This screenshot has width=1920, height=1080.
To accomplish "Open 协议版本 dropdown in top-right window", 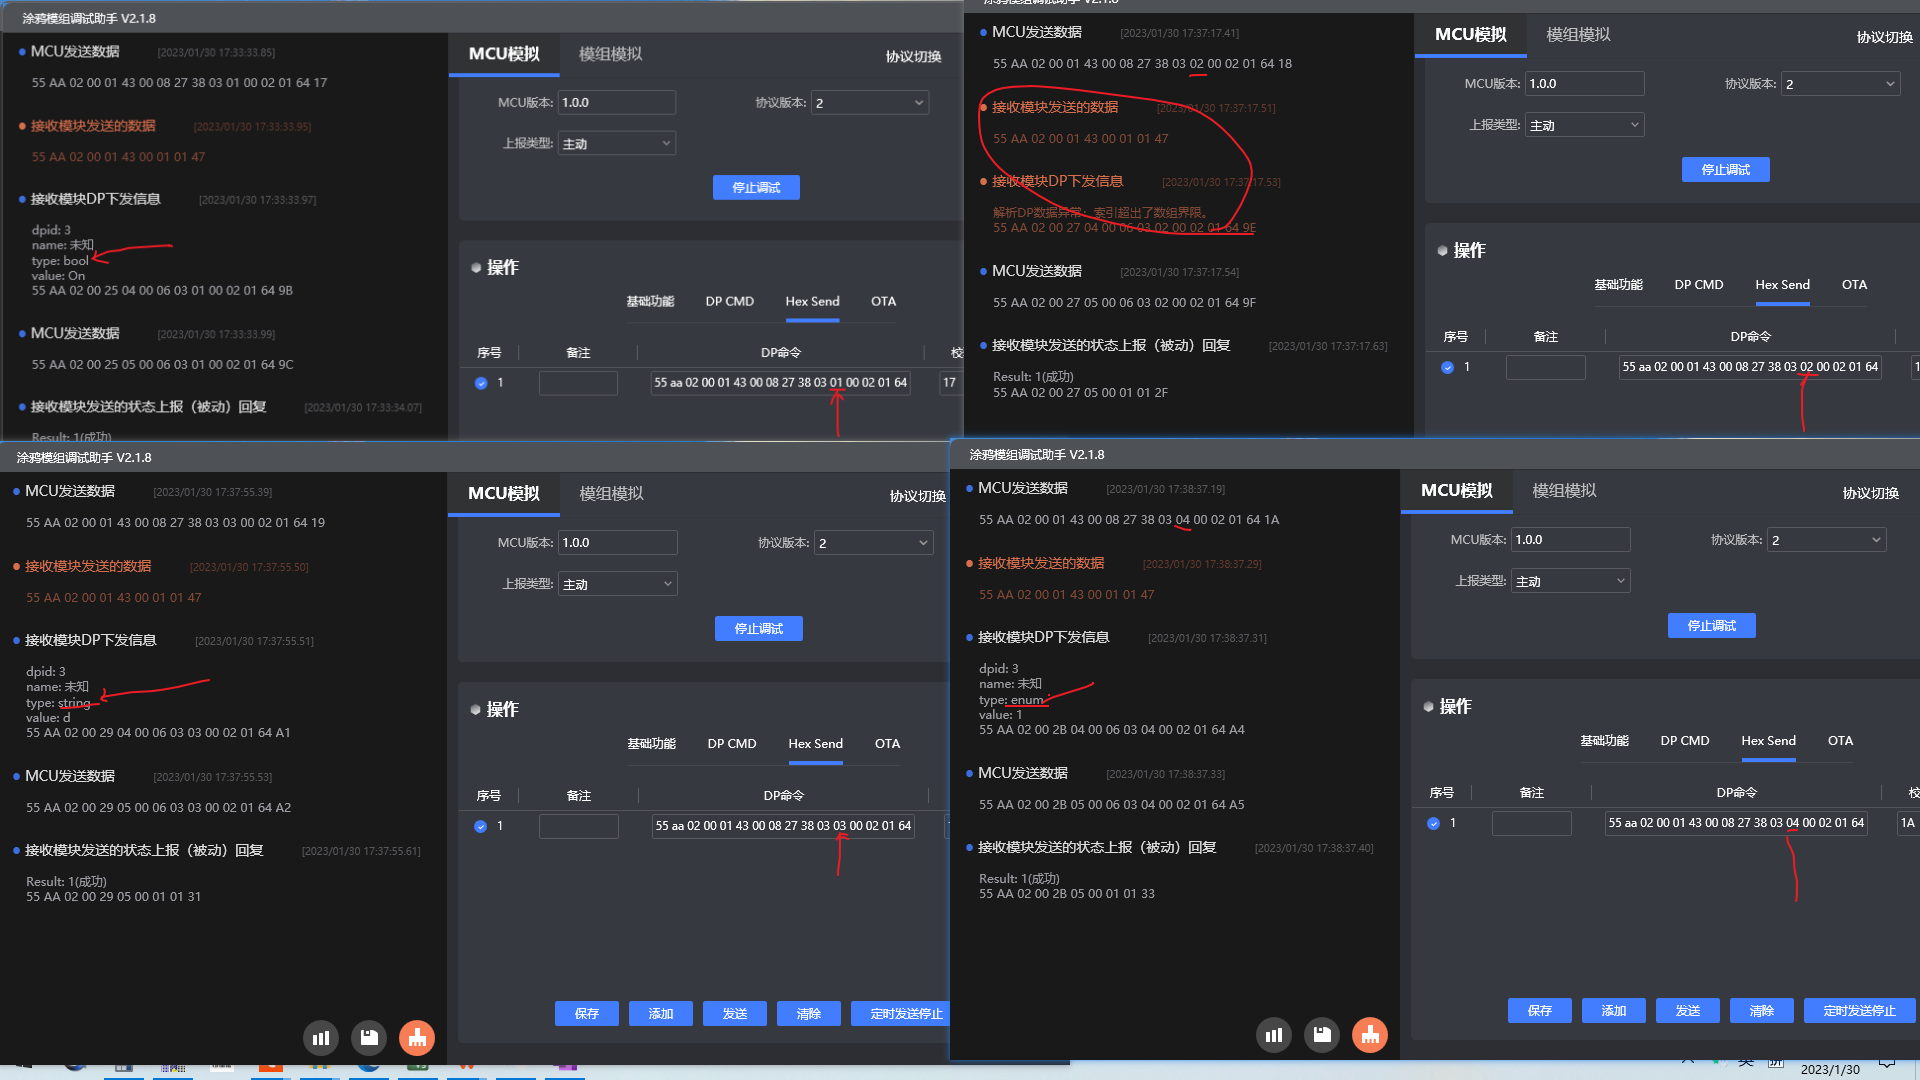I will (x=1840, y=84).
